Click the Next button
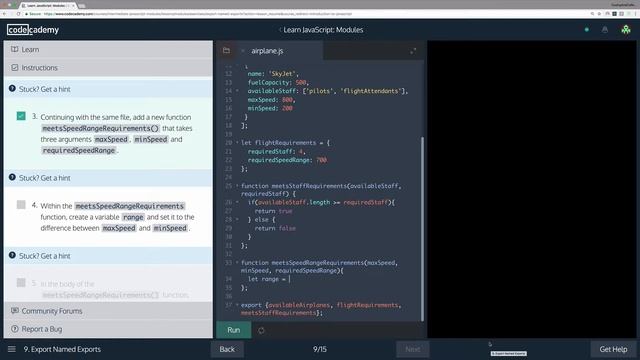 tap(413, 349)
